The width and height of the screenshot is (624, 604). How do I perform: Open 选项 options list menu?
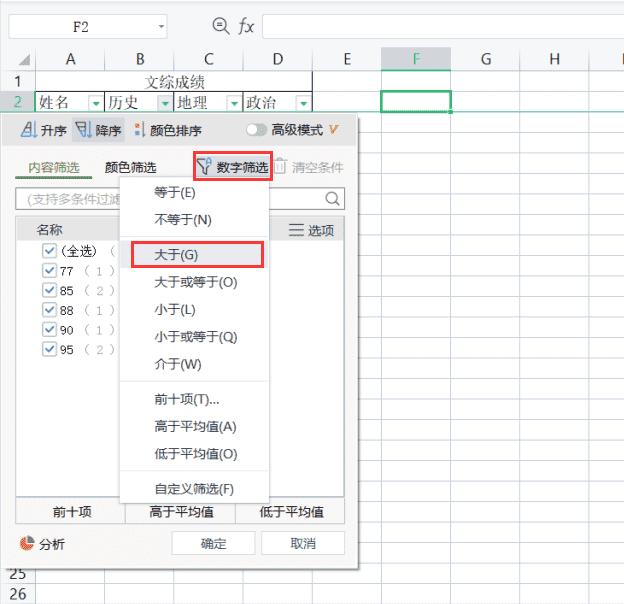point(311,230)
